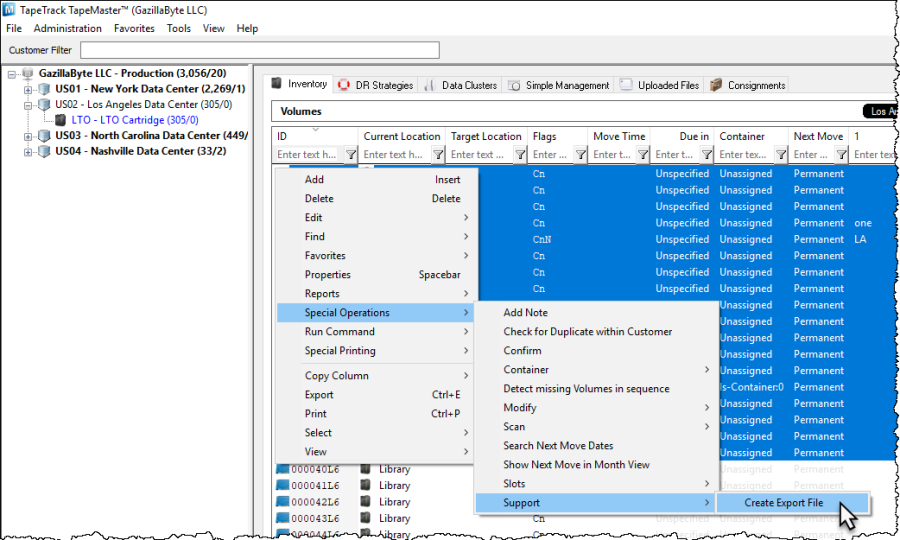Image resolution: width=900 pixels, height=540 pixels.
Task: Click the Current Location filter text box
Action: coord(395,154)
